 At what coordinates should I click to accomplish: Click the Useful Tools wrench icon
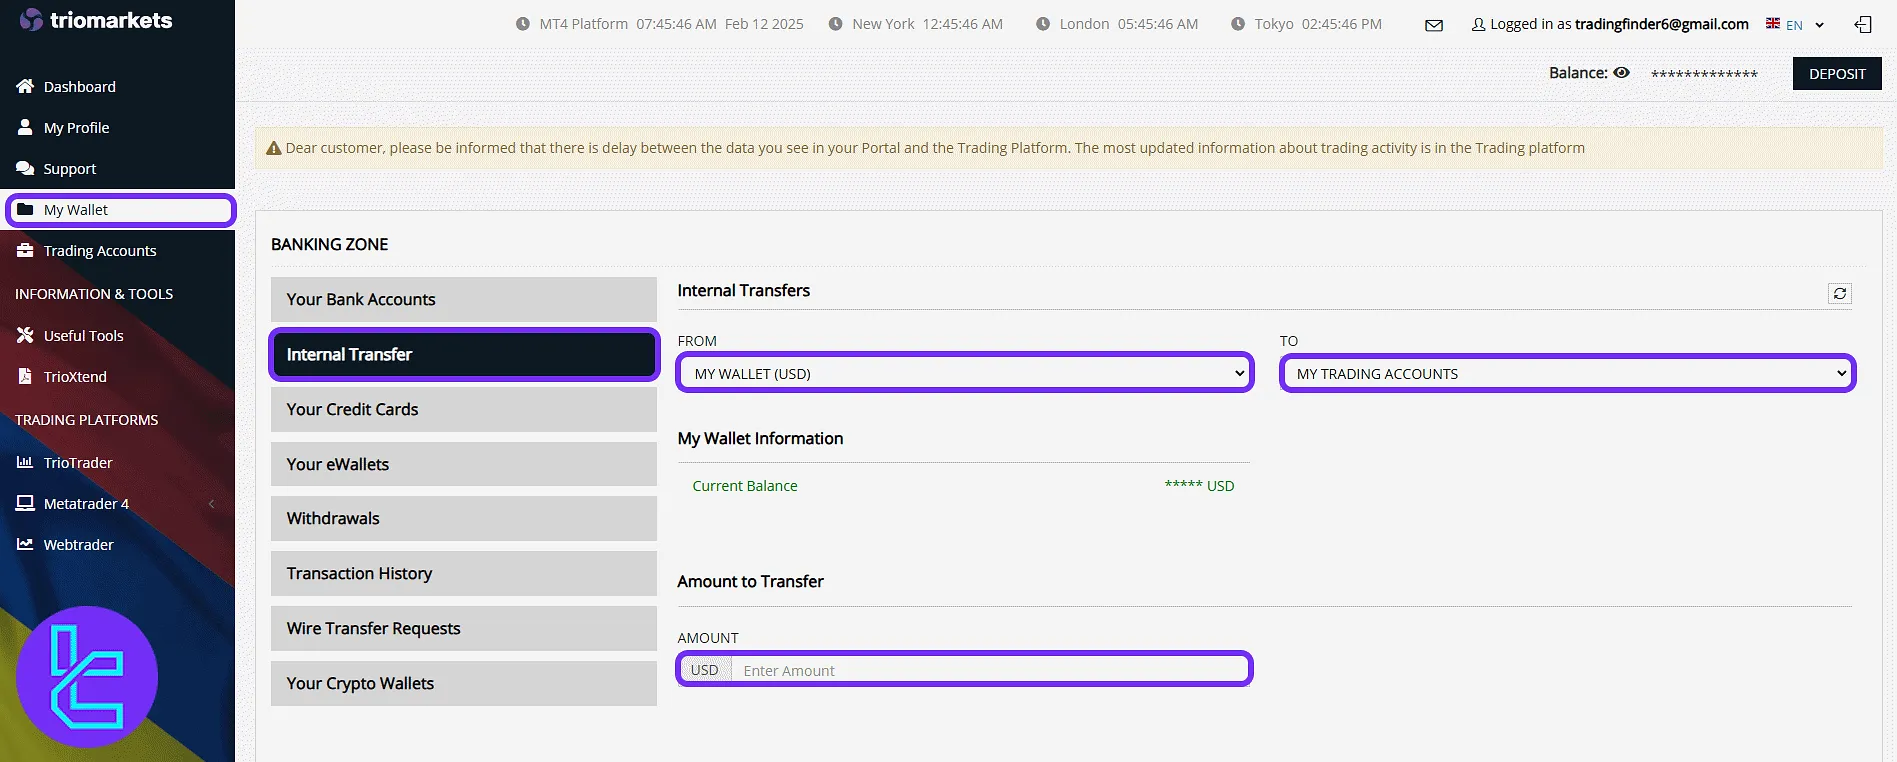click(25, 335)
